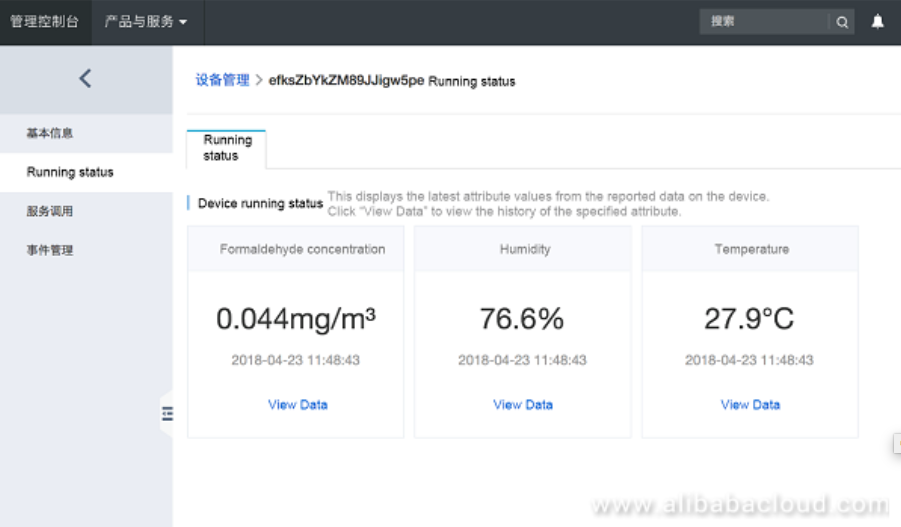This screenshot has width=901, height=527.
Task: Open 管理控制台 in the top bar
Action: coord(45,22)
